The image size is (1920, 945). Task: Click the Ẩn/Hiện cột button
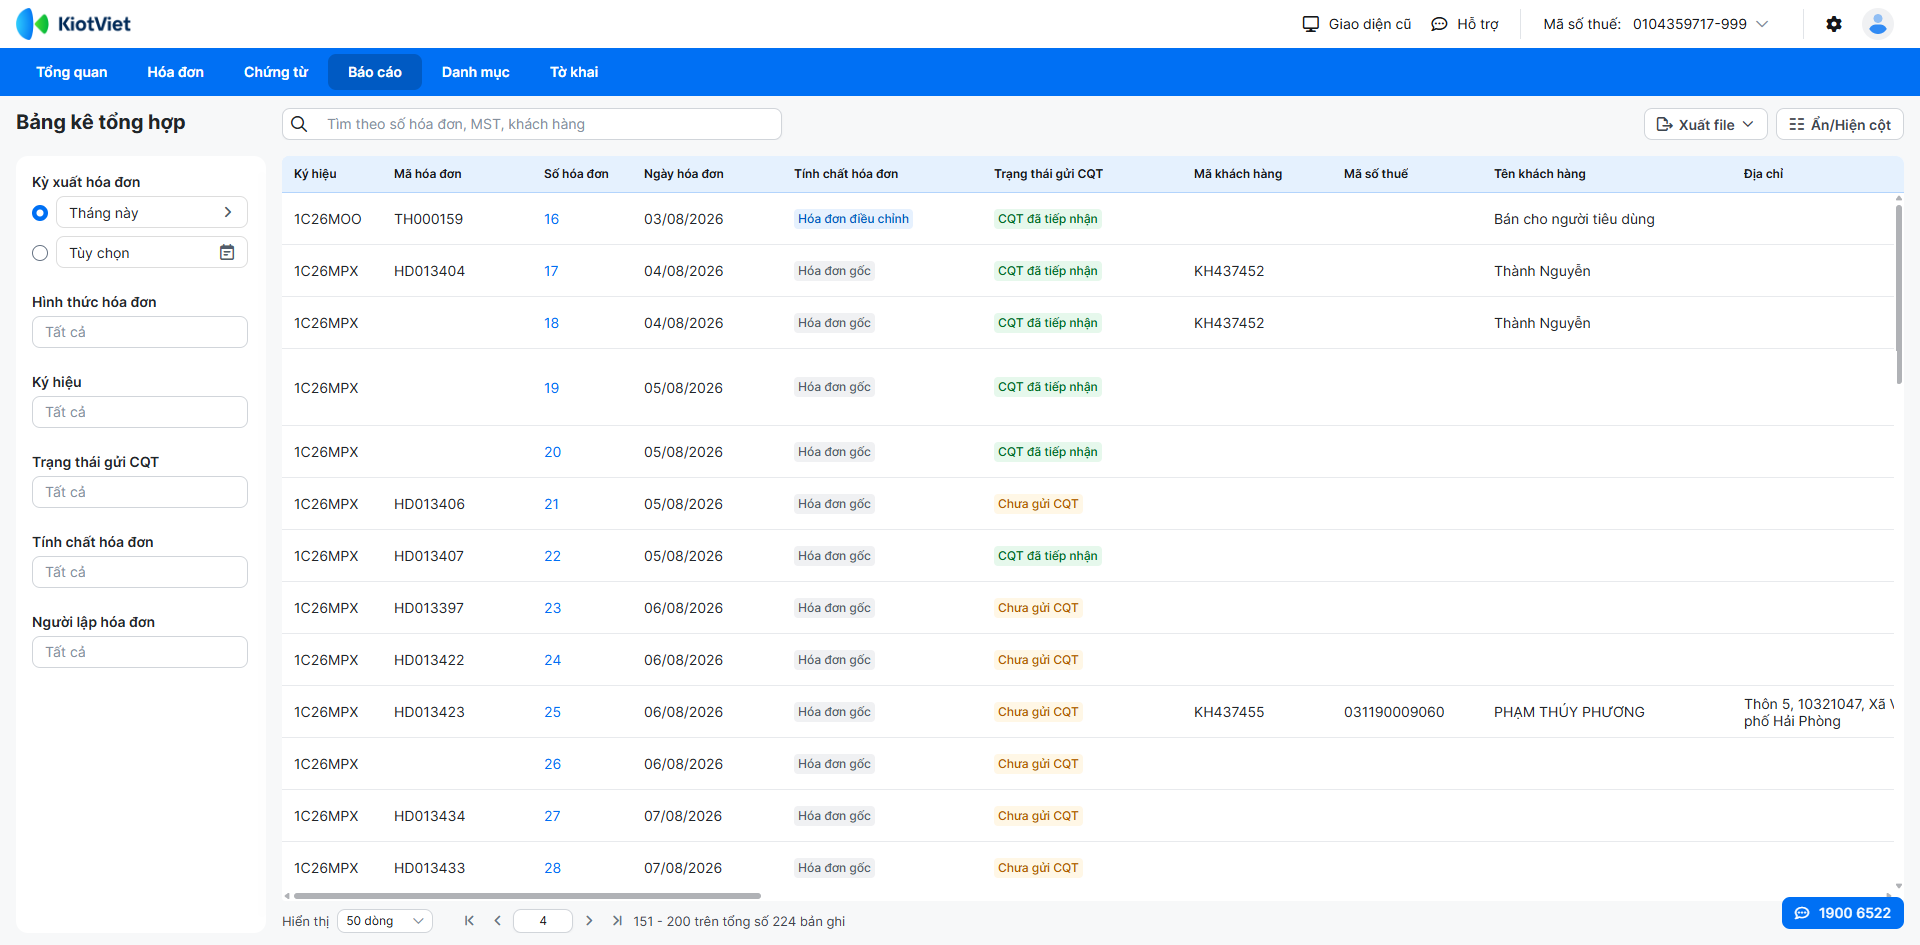click(1840, 124)
